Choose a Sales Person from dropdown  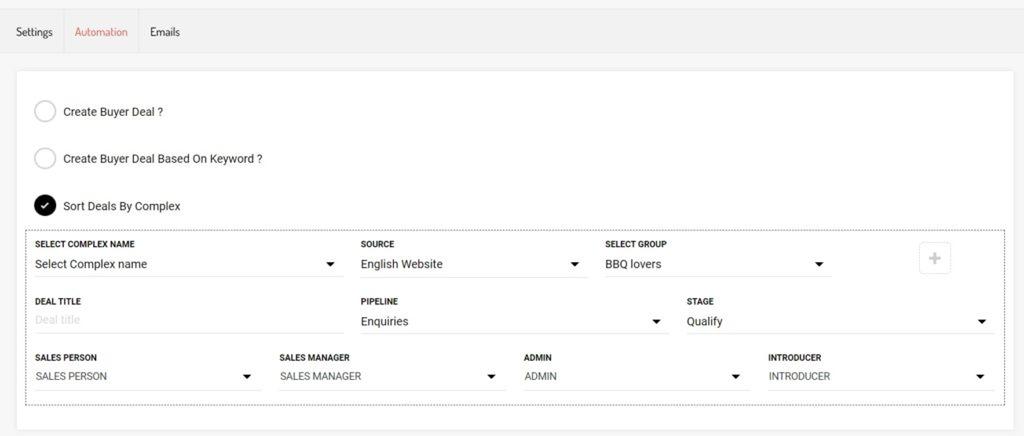pyautogui.click(x=144, y=377)
